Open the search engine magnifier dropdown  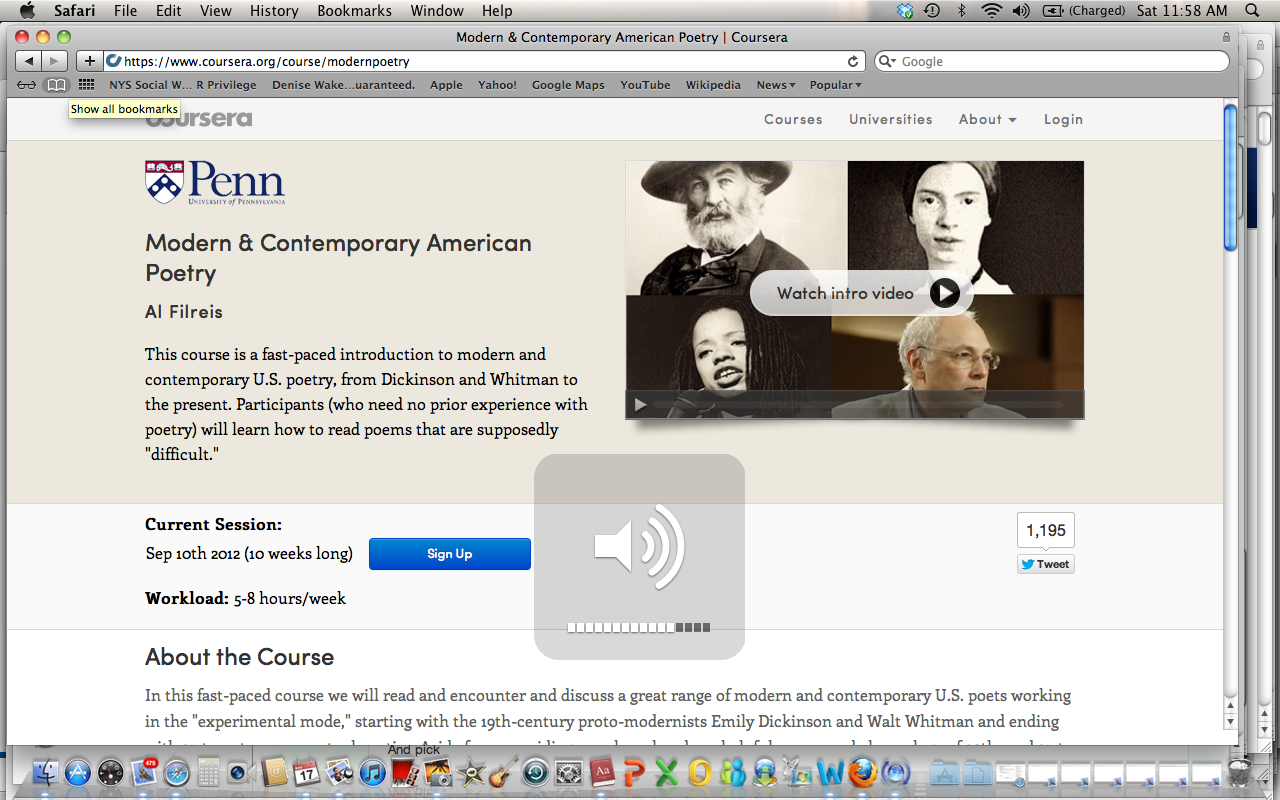pyautogui.click(x=888, y=61)
